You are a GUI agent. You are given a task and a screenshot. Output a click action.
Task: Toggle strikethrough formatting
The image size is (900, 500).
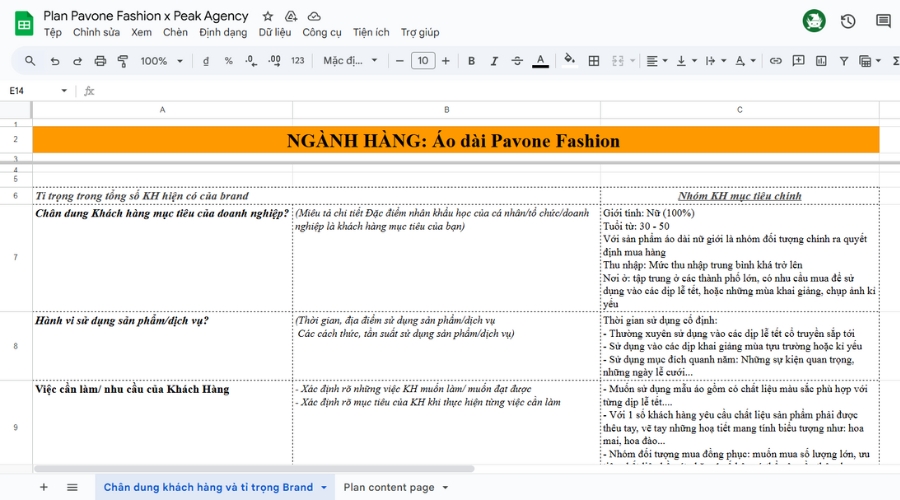517,61
